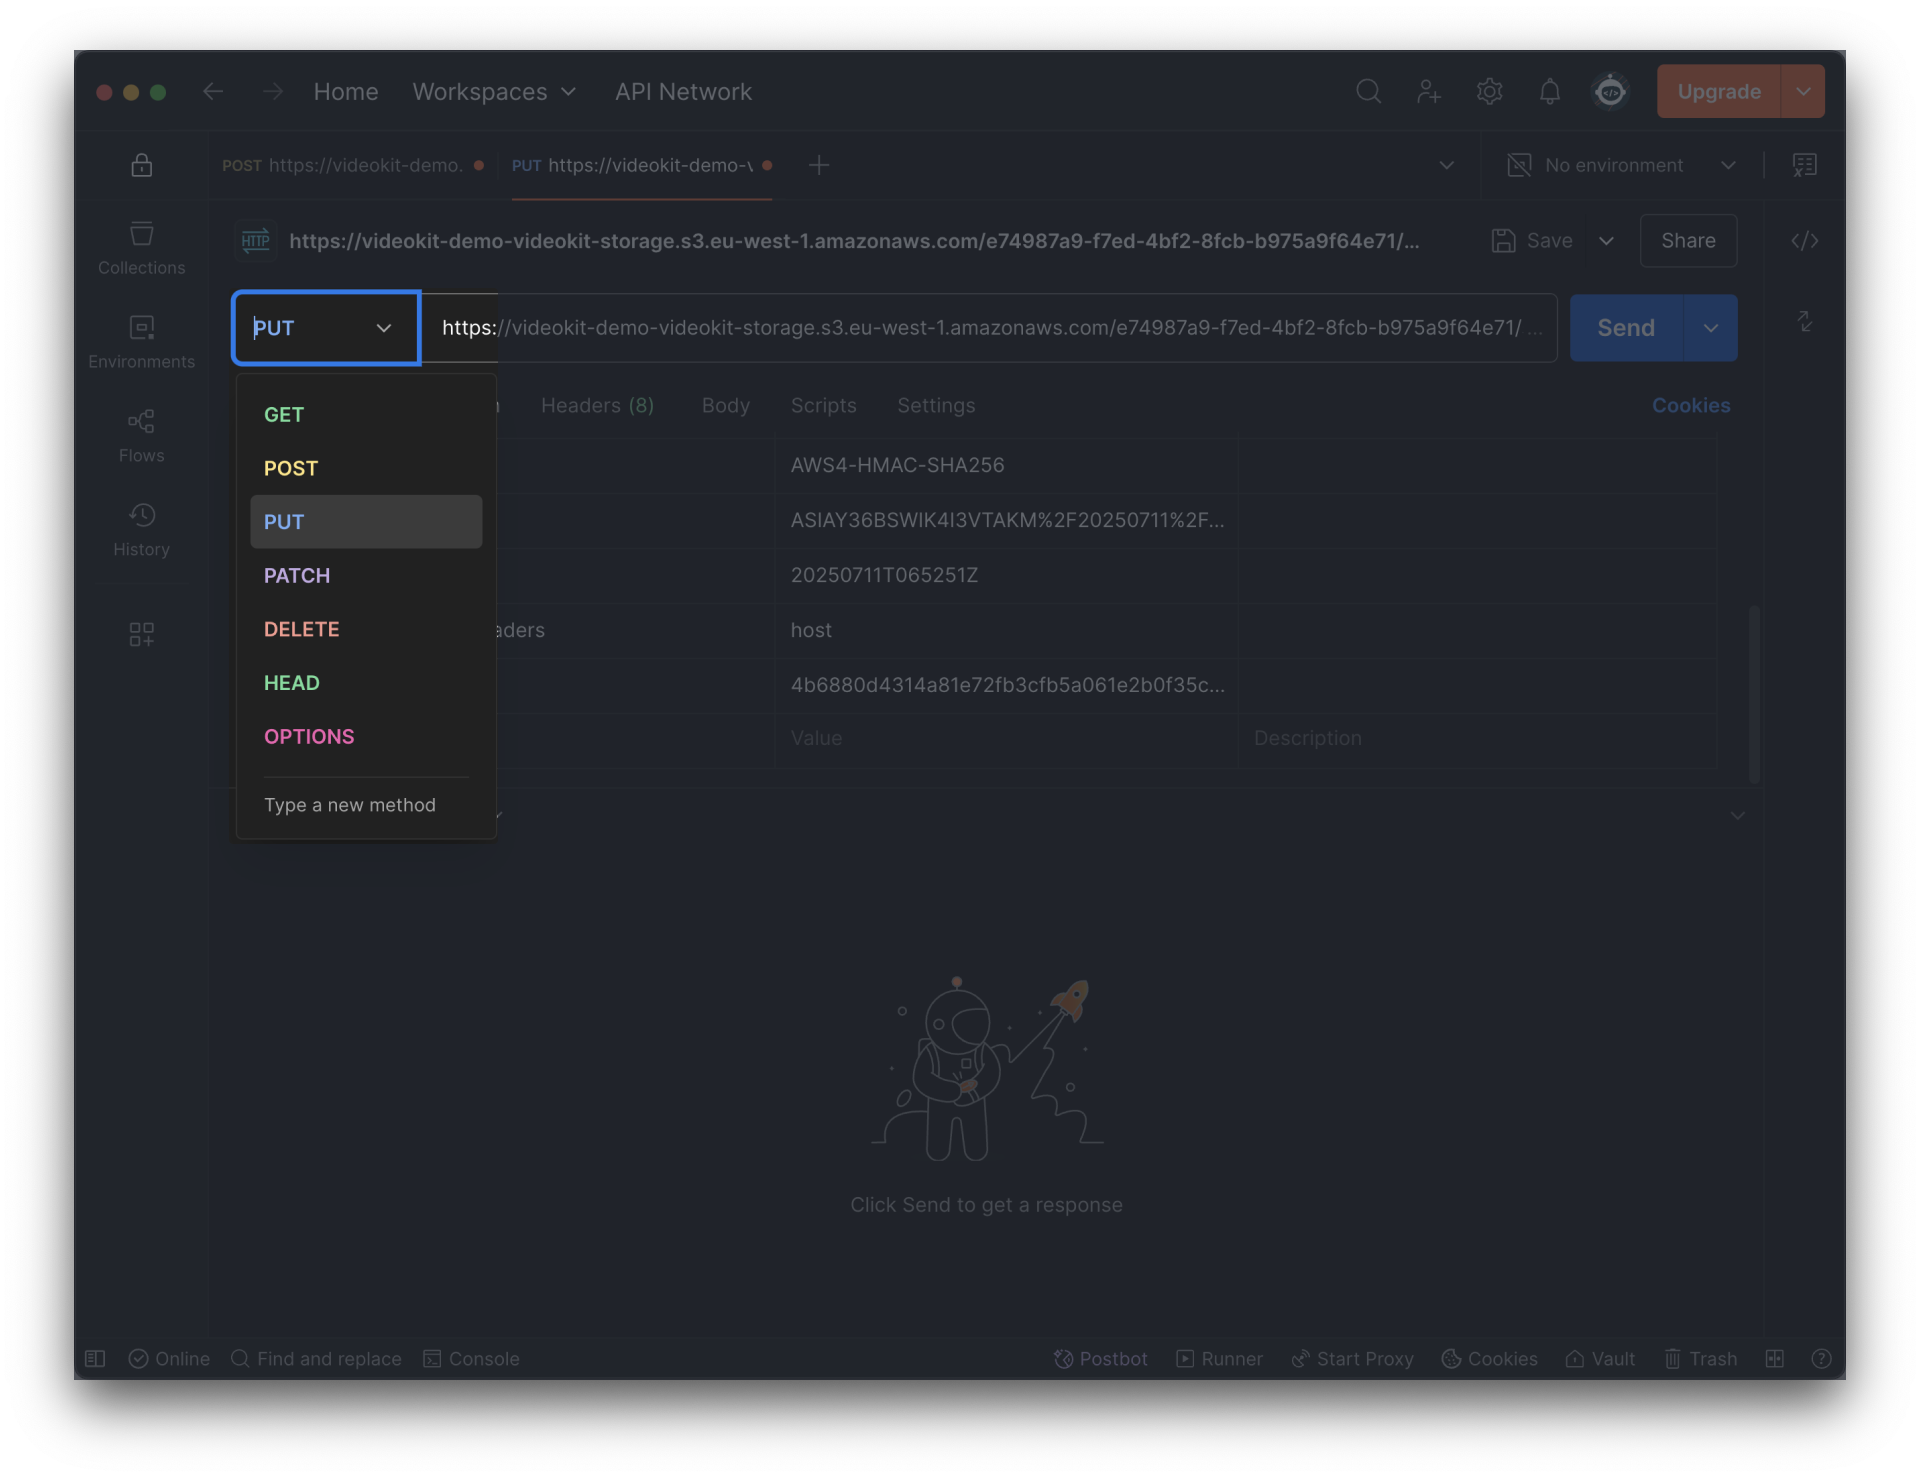Click the Save button
The height and width of the screenshot is (1478, 1920).
coord(1532,241)
